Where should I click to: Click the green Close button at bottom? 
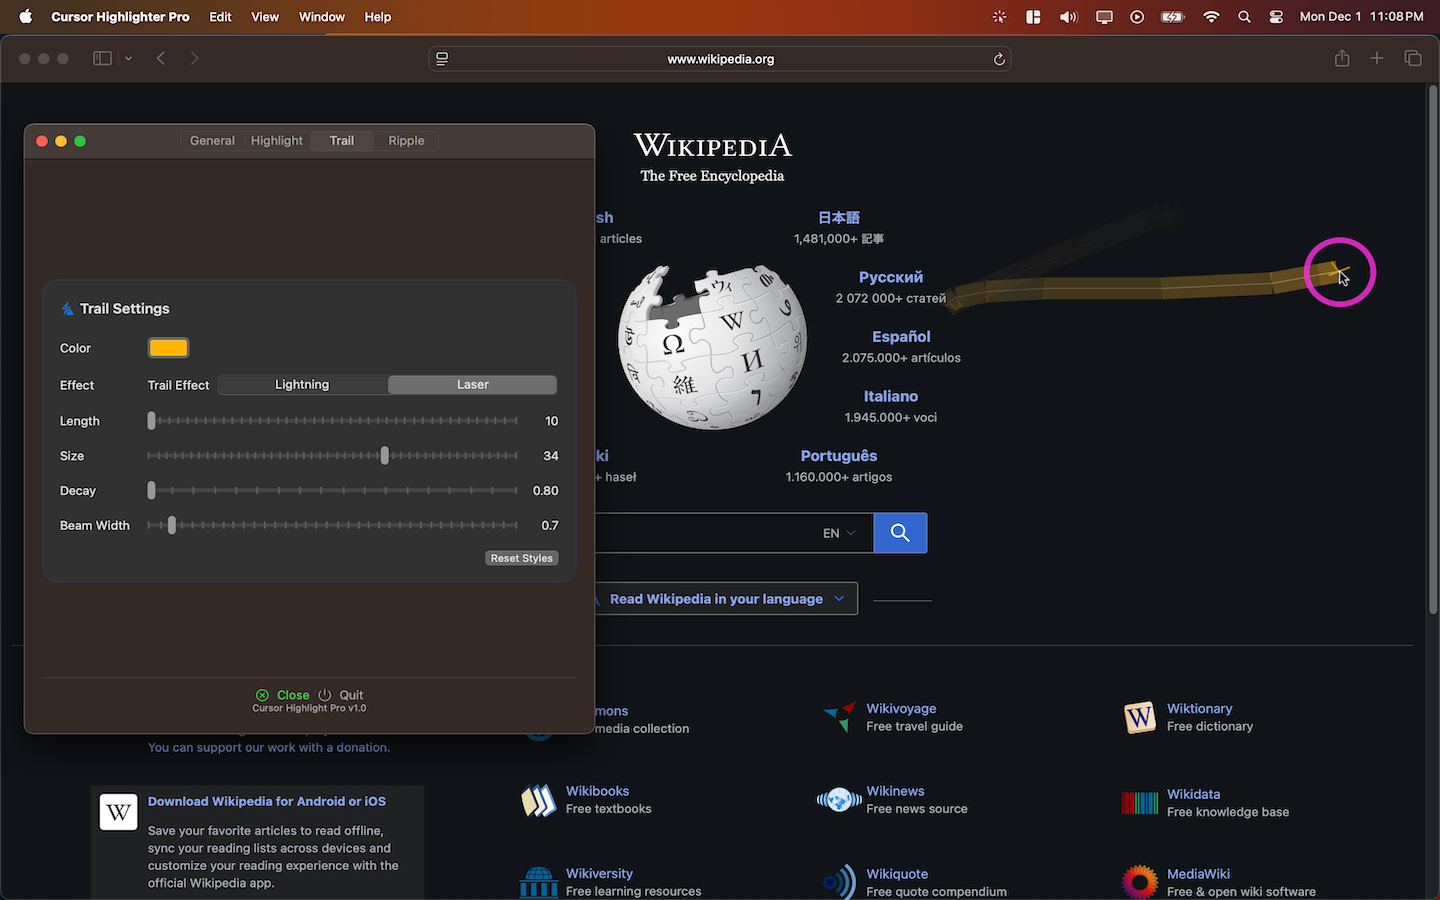click(x=282, y=695)
